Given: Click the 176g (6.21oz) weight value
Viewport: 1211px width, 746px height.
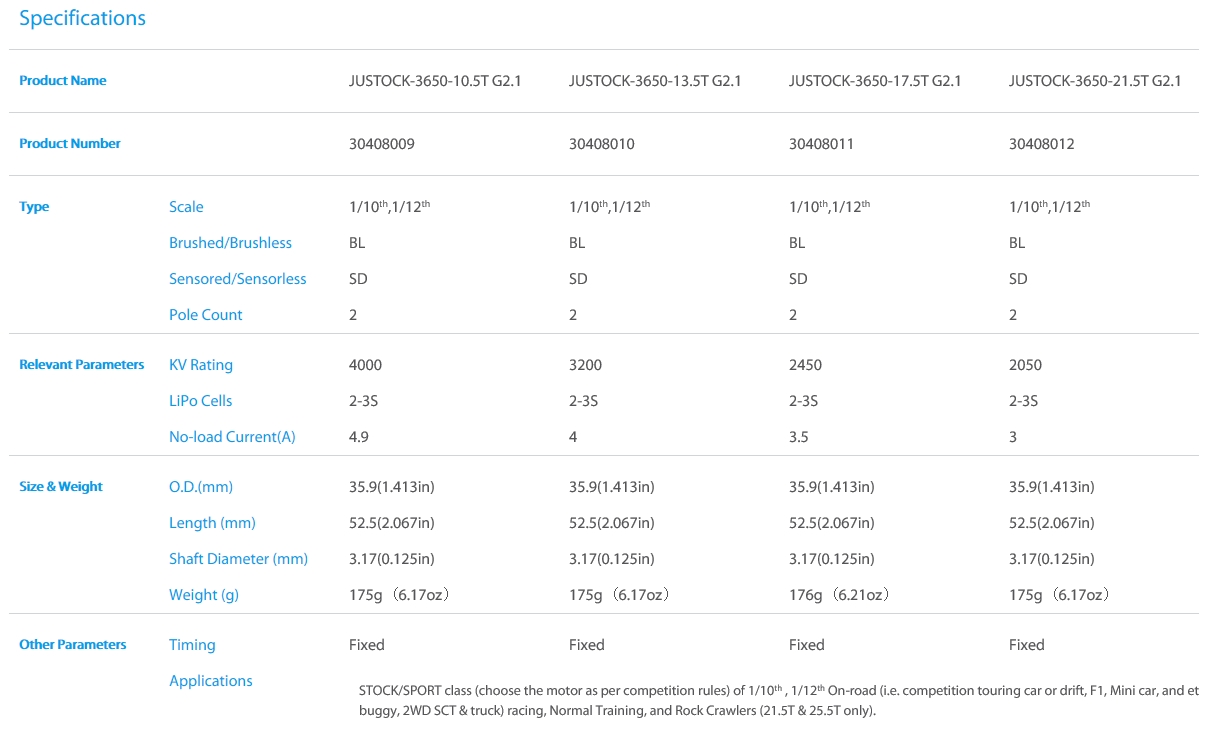Looking at the screenshot, I should pyautogui.click(x=838, y=595).
